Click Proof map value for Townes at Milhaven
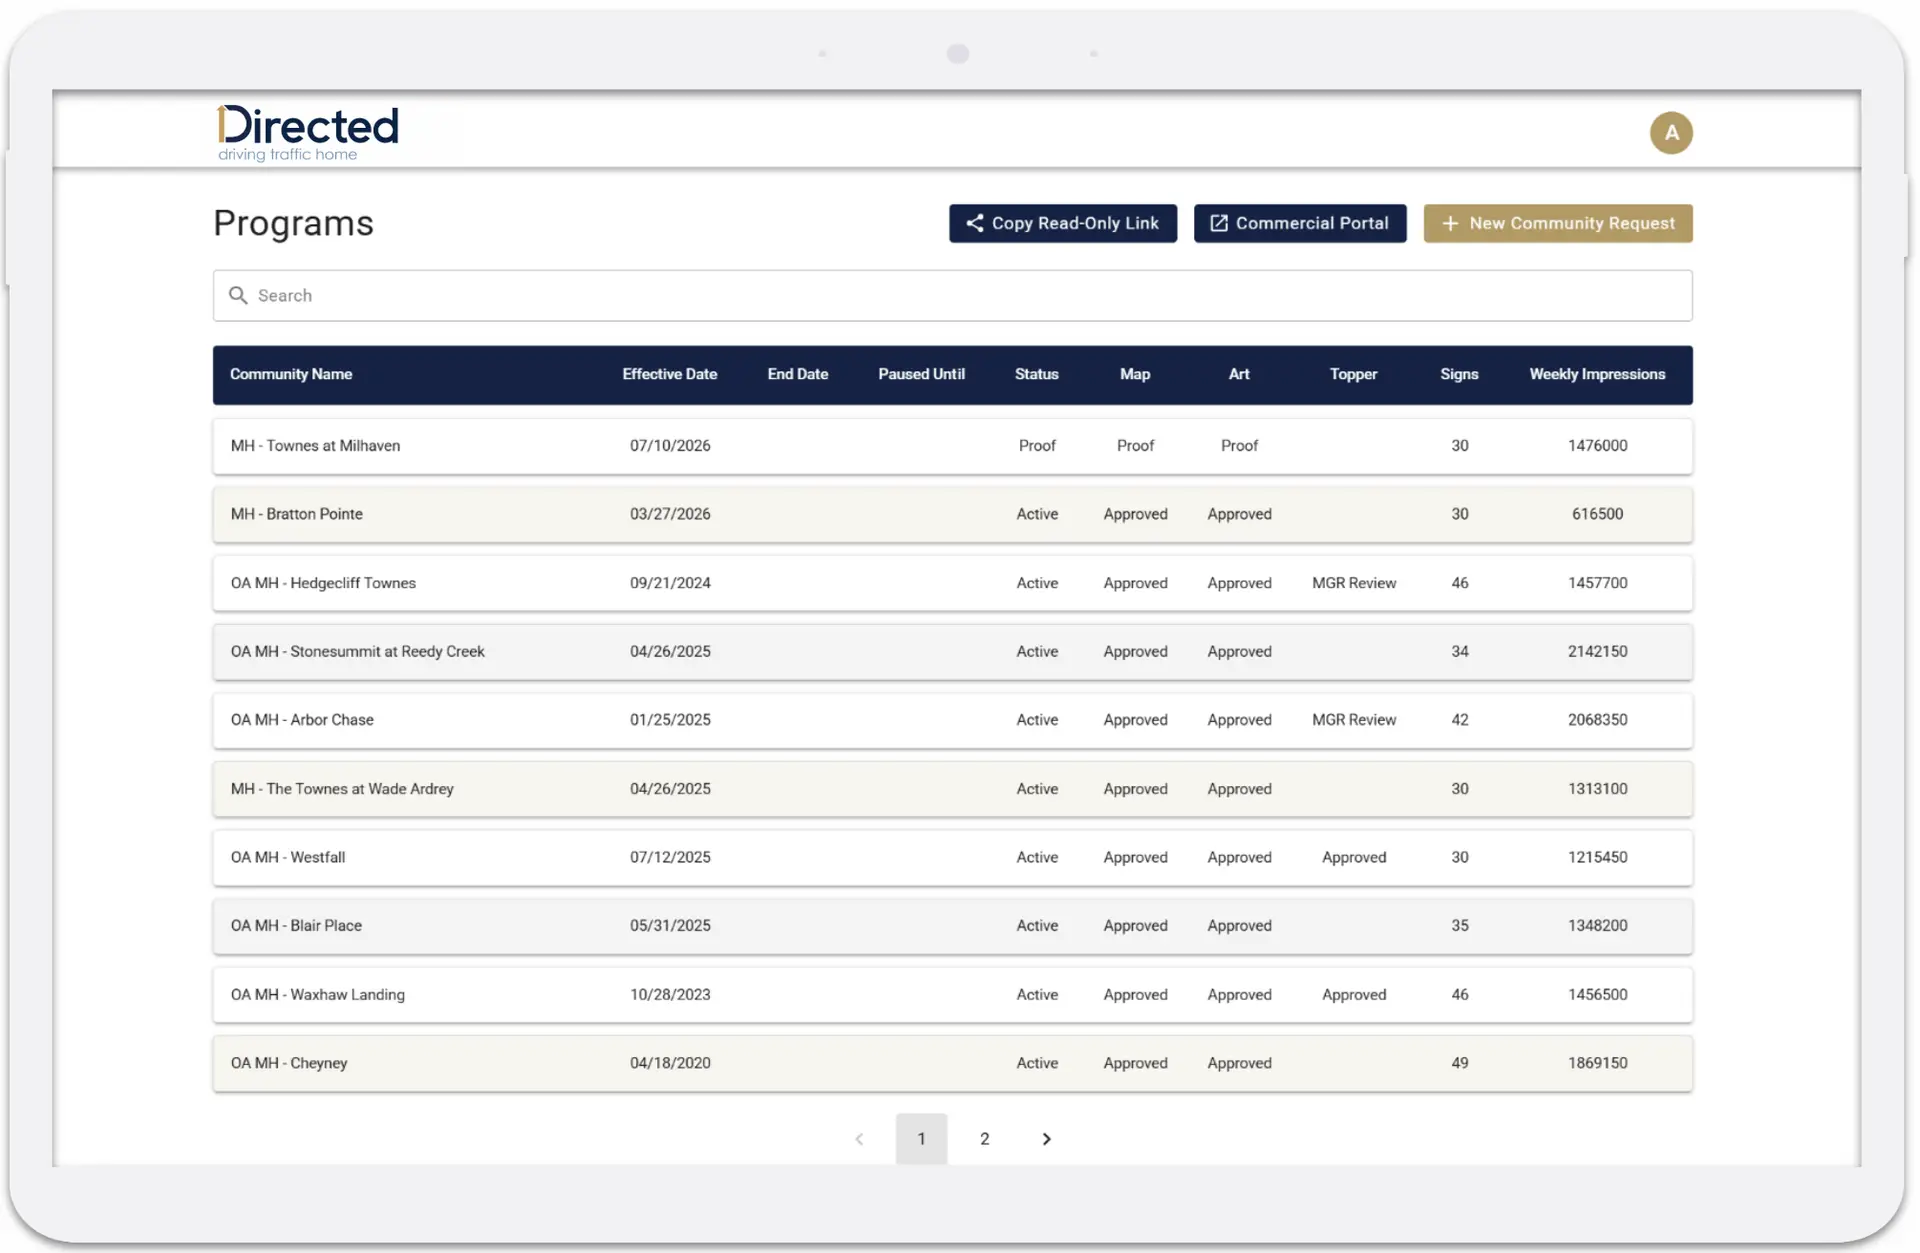 click(x=1135, y=446)
